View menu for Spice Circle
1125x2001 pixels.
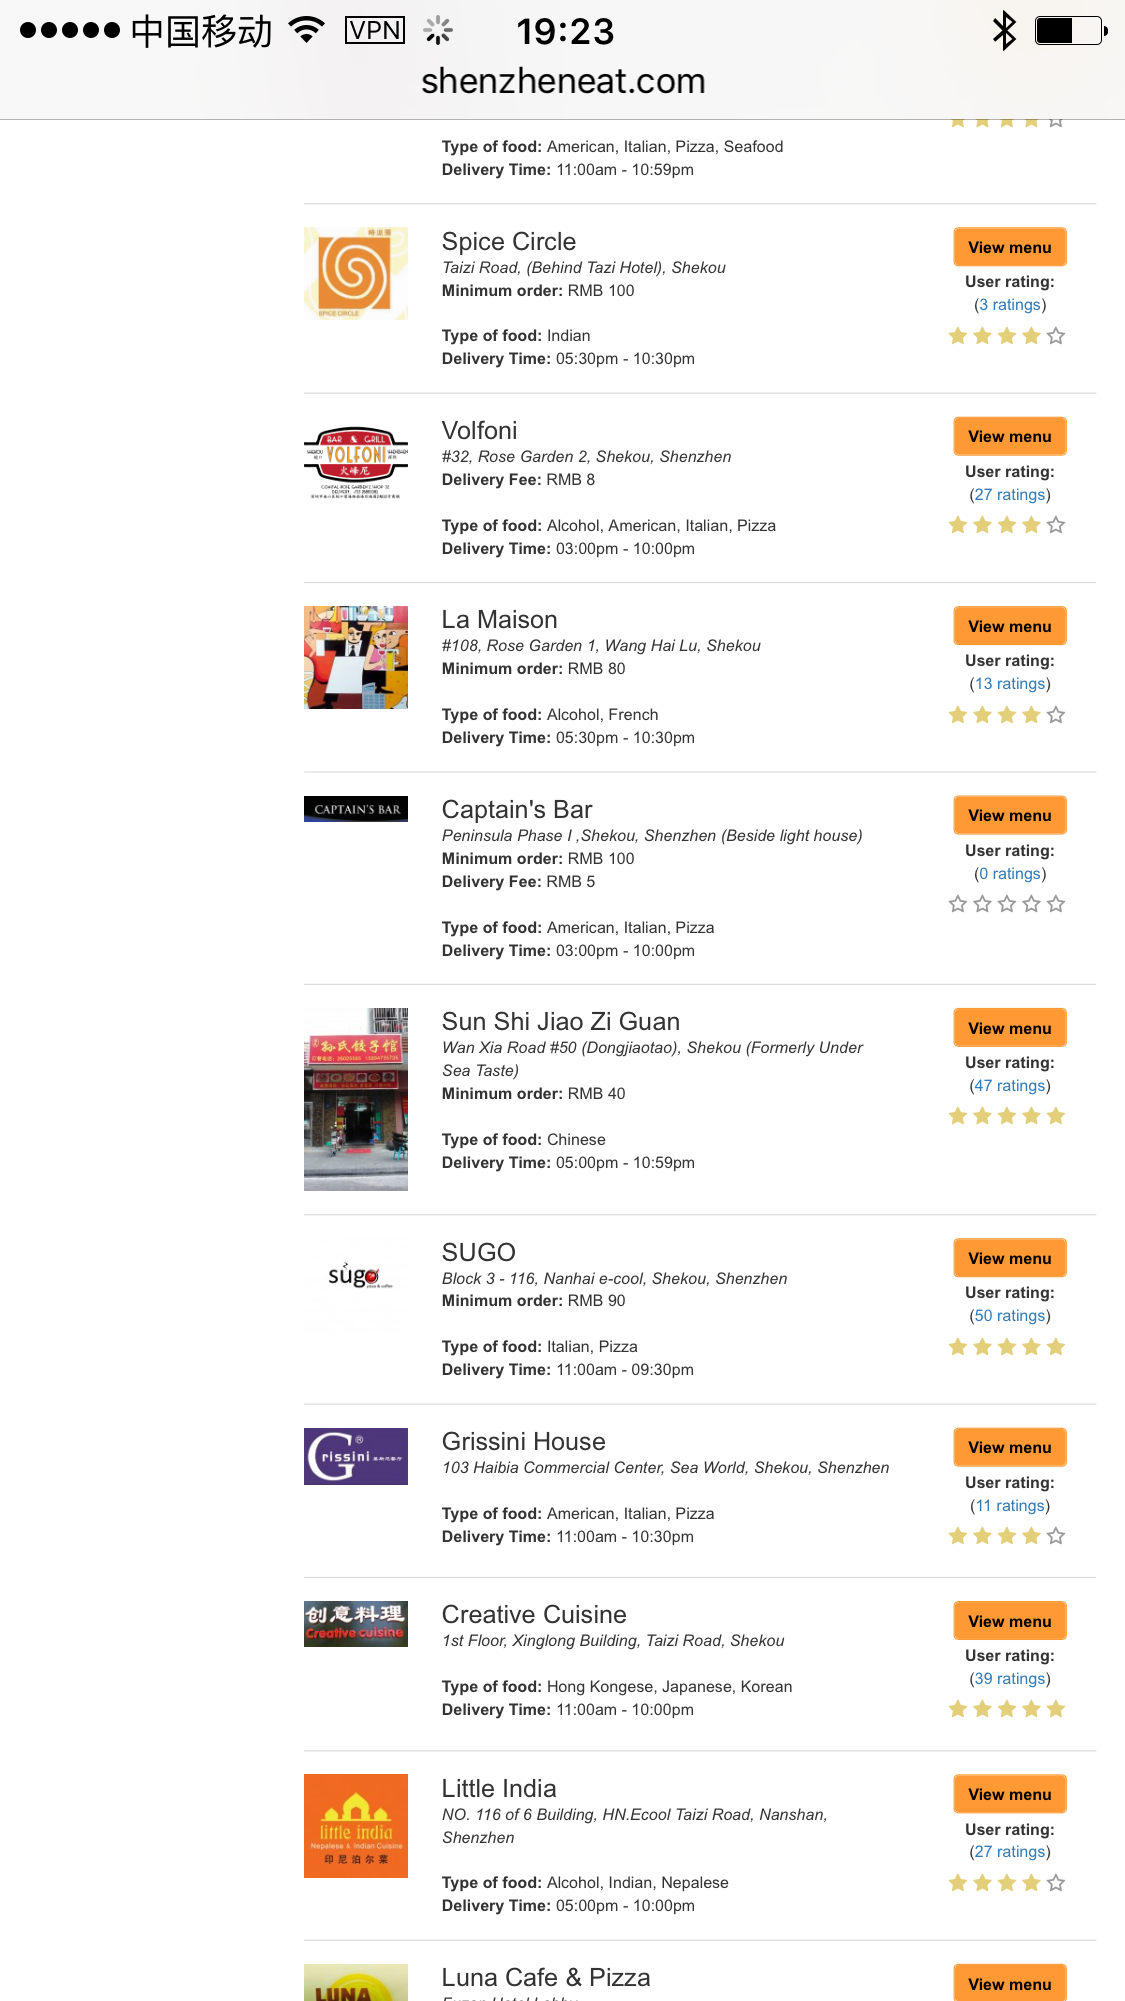coord(1009,247)
